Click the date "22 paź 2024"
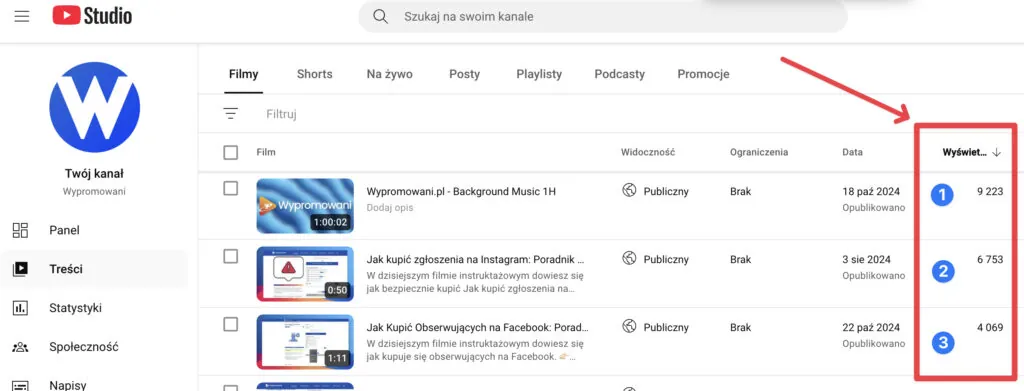This screenshot has width=1024, height=391. [871, 327]
